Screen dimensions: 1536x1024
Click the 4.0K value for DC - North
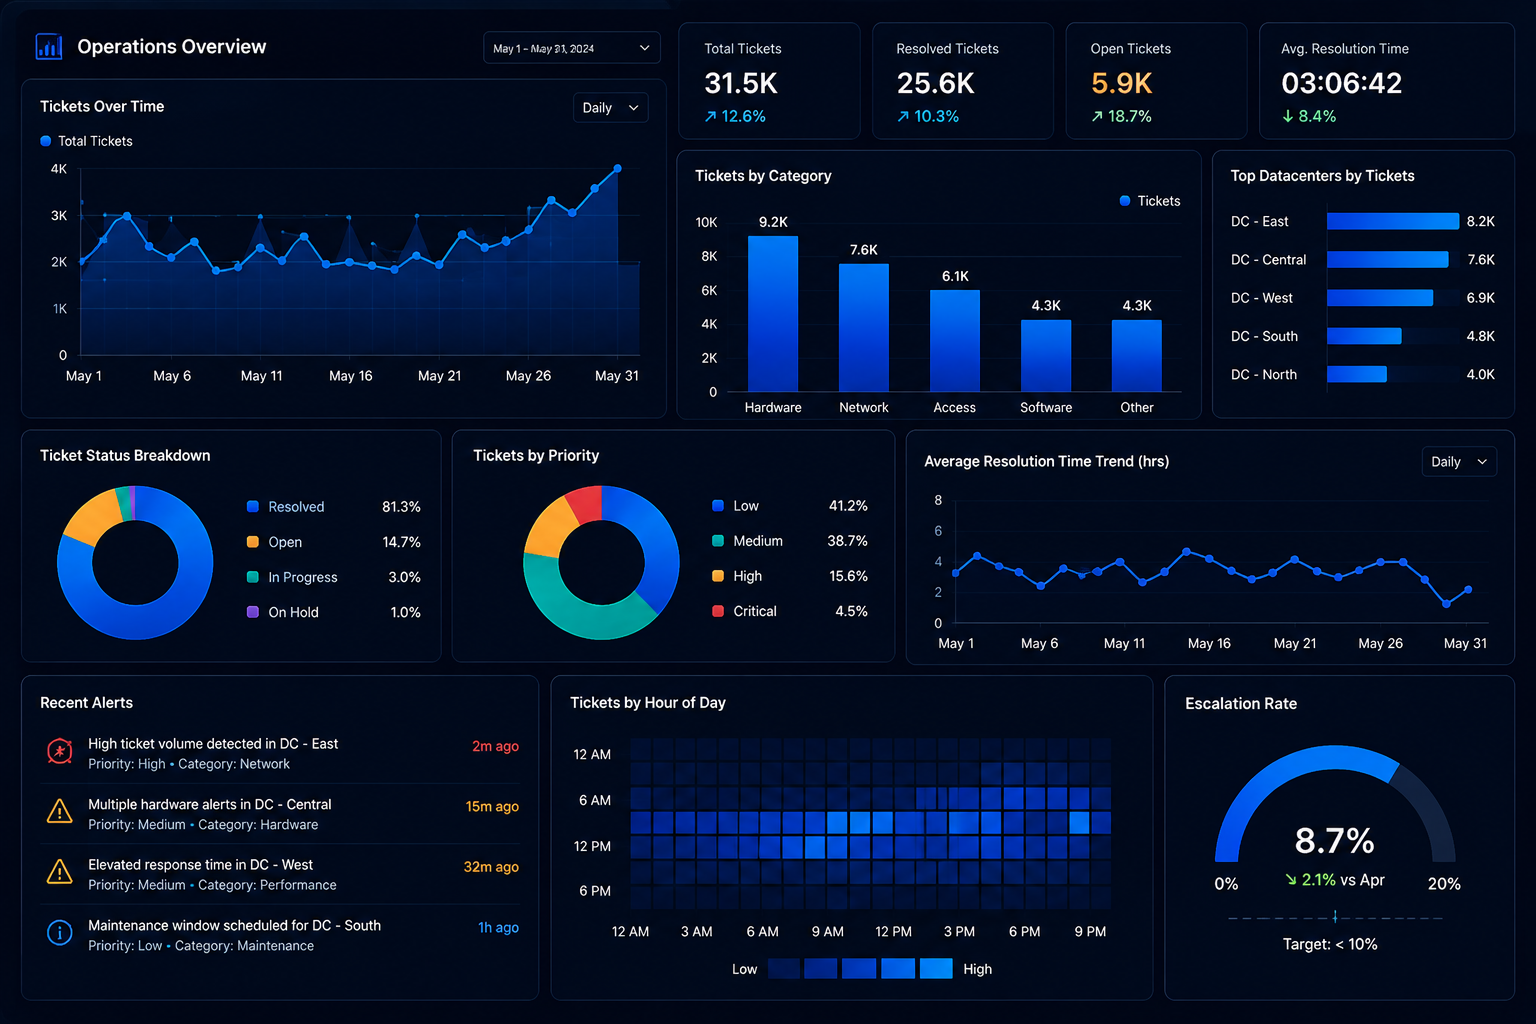point(1480,375)
